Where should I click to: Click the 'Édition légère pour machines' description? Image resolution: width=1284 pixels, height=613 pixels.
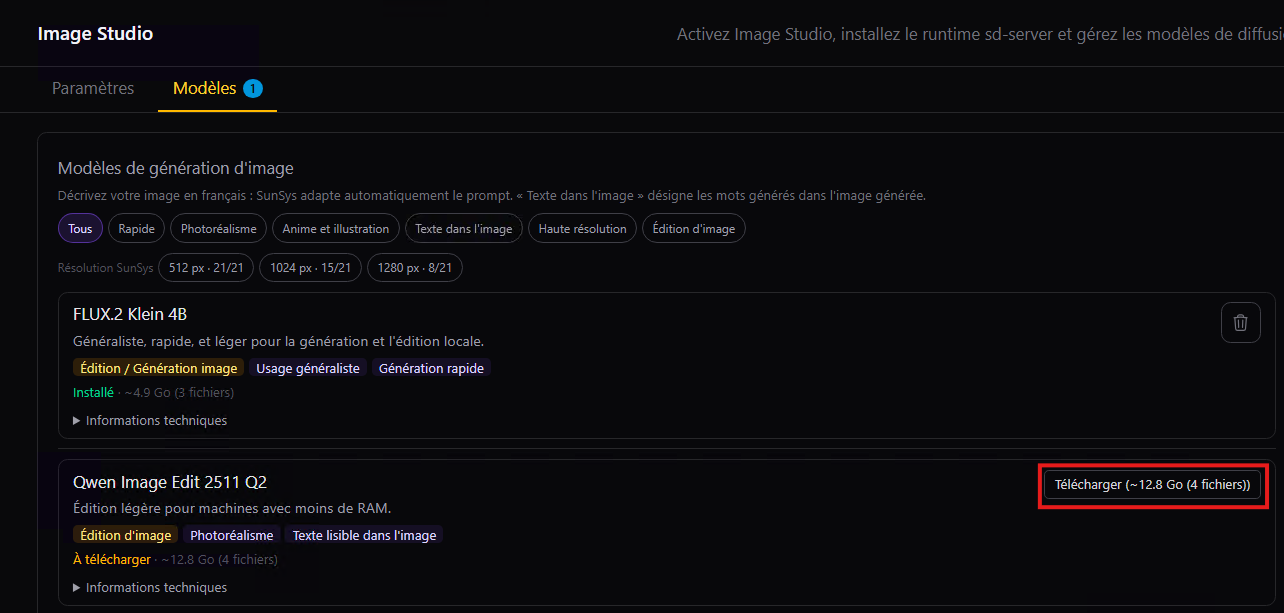pos(232,509)
